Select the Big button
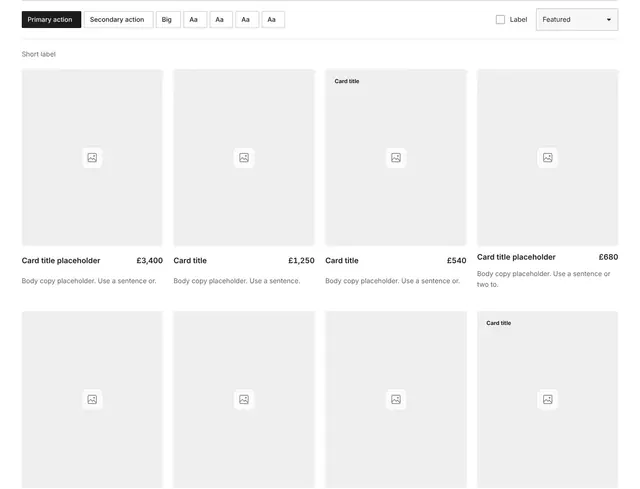This screenshot has width=640, height=489. (x=168, y=20)
